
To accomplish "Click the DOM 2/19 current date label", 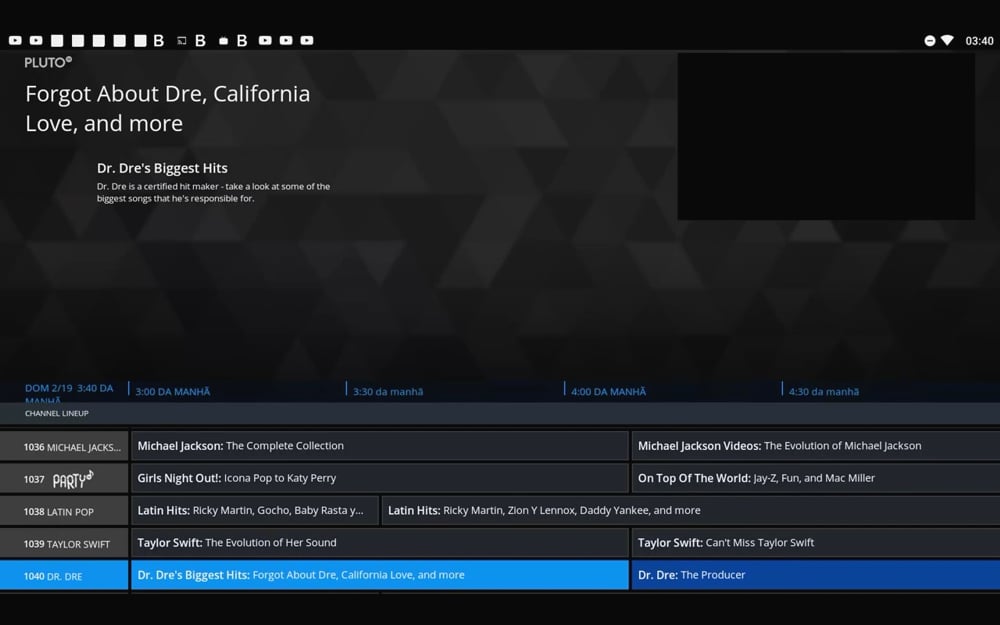I will (x=69, y=392).
